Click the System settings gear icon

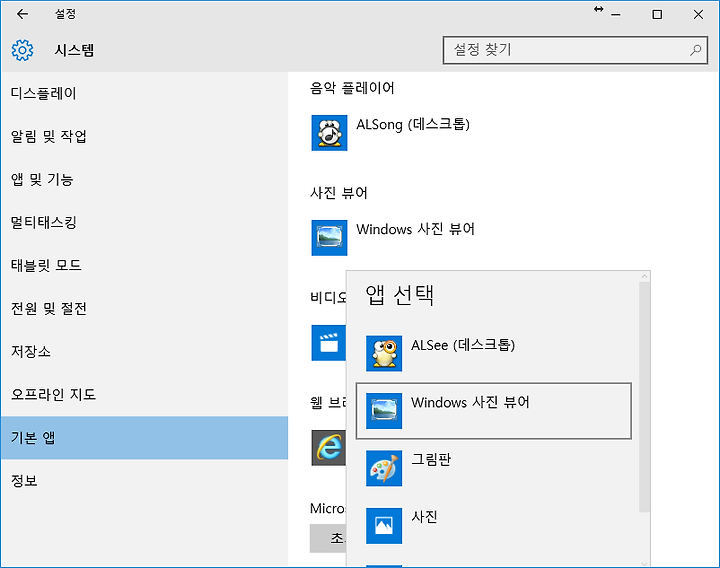[x=22, y=50]
